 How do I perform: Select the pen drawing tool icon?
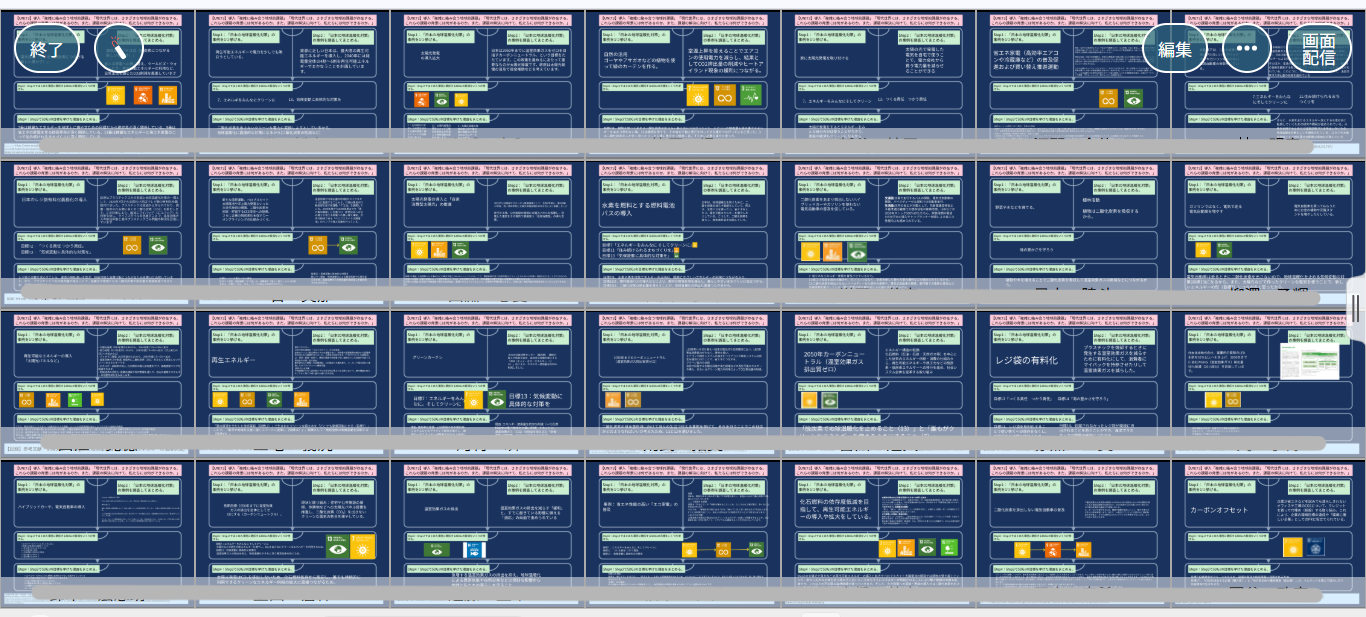click(x=119, y=47)
